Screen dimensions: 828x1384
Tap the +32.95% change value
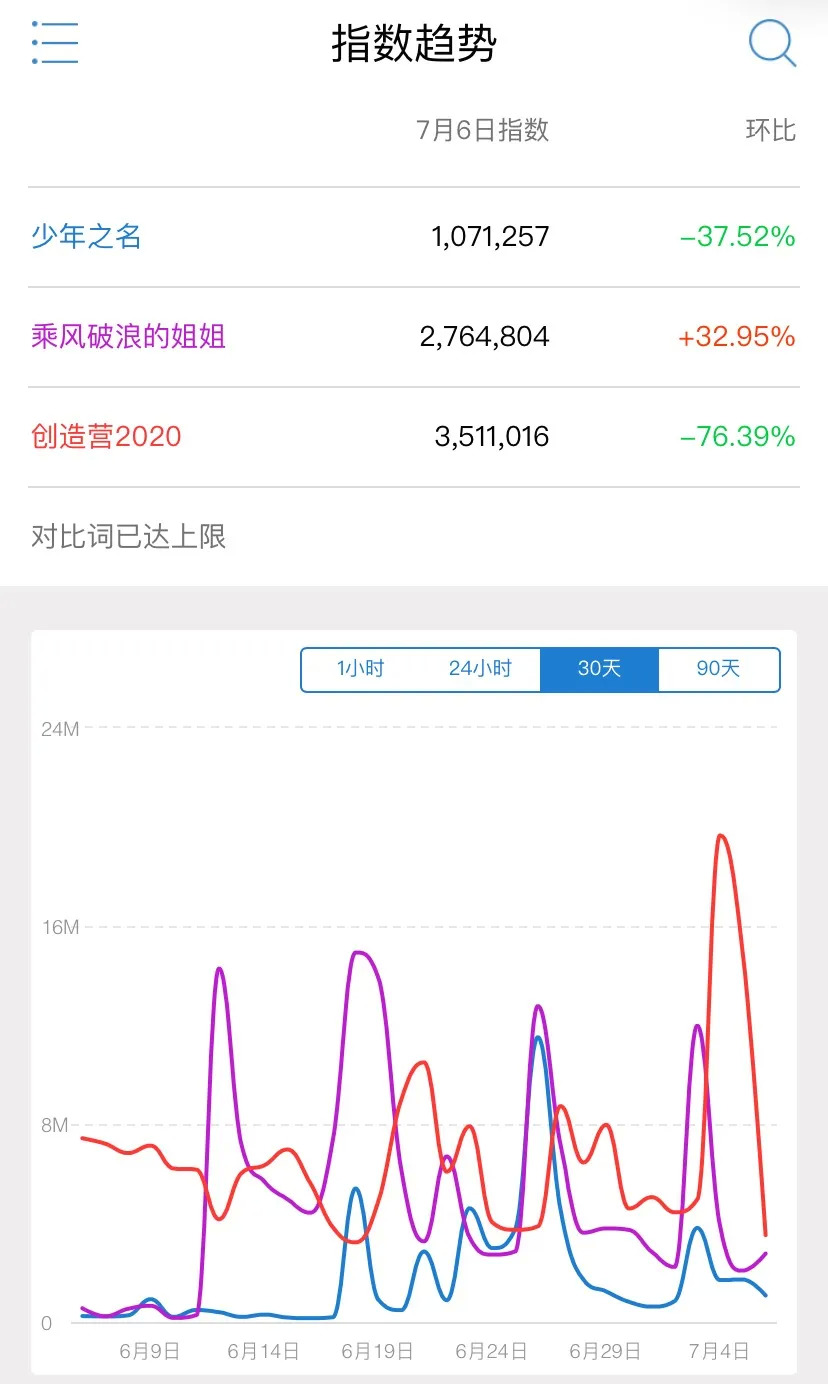click(737, 337)
